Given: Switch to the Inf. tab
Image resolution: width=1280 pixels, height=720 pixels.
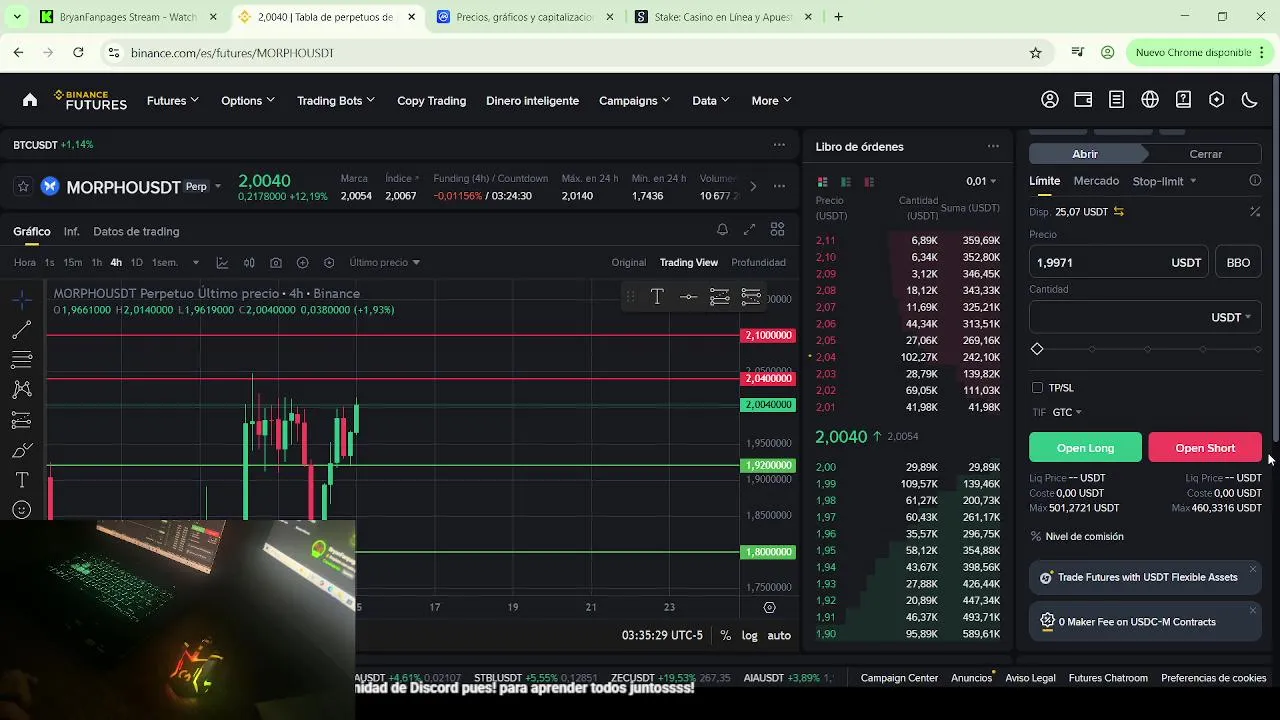Looking at the screenshot, I should pos(71,231).
